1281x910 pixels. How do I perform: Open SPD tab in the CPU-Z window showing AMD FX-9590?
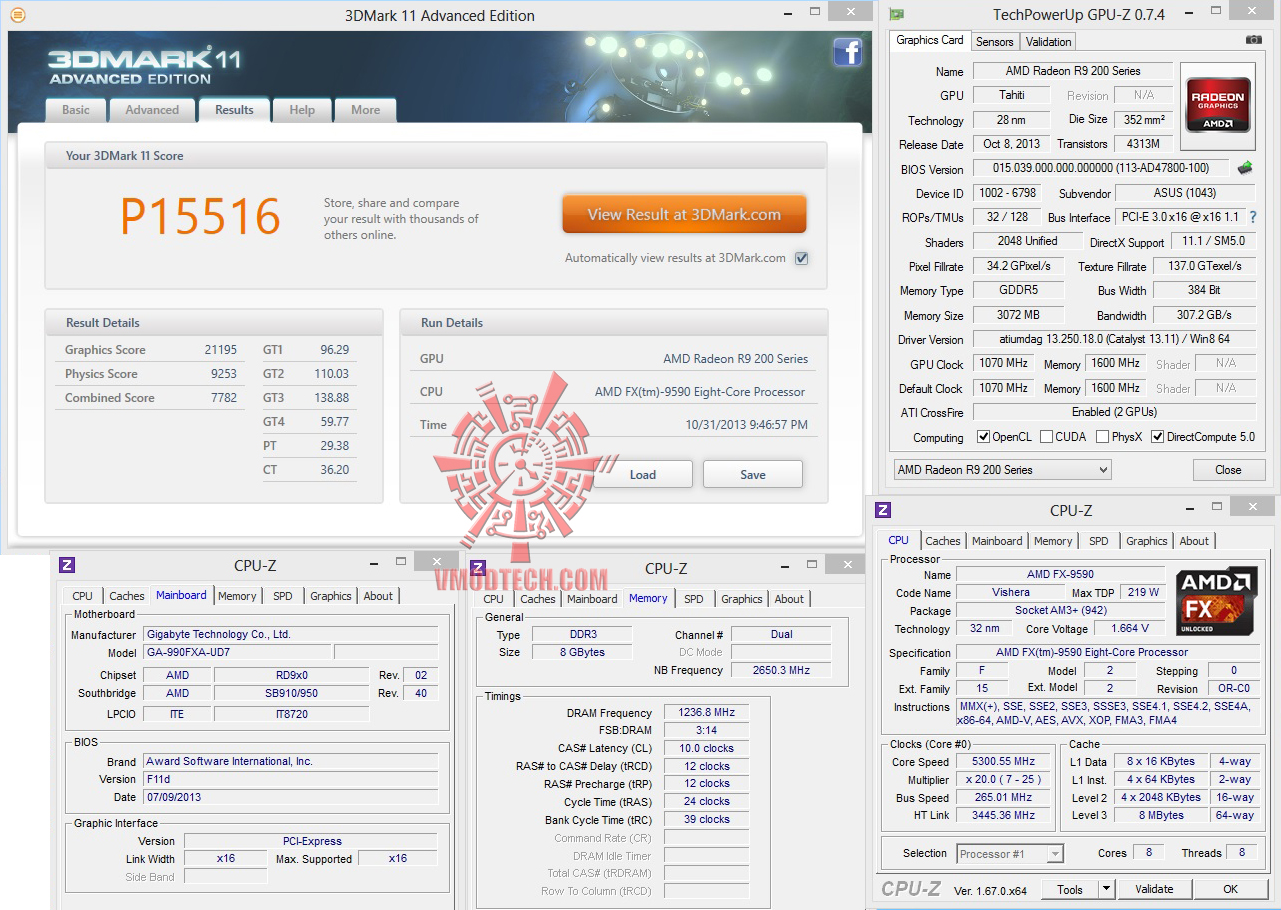tap(1099, 541)
